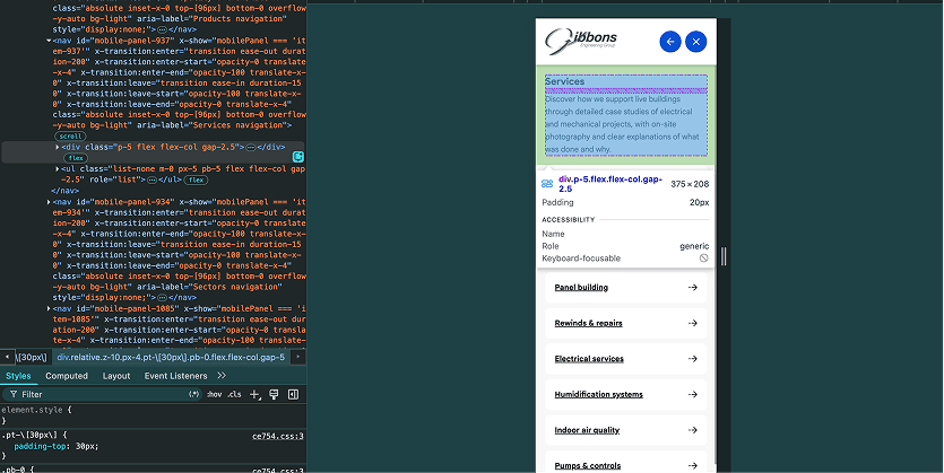Click the flex badge after the ul element
Viewport: 944px width, 473px height.
coord(196,180)
